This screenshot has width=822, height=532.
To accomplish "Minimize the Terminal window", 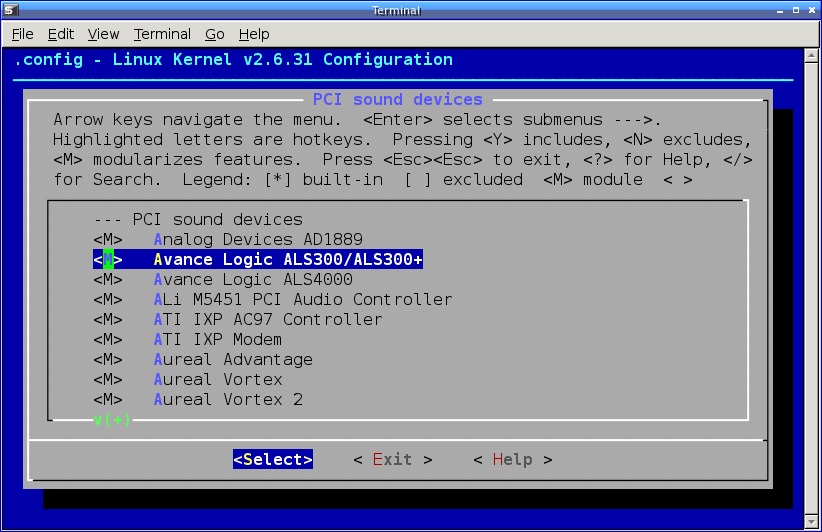I will click(x=780, y=10).
